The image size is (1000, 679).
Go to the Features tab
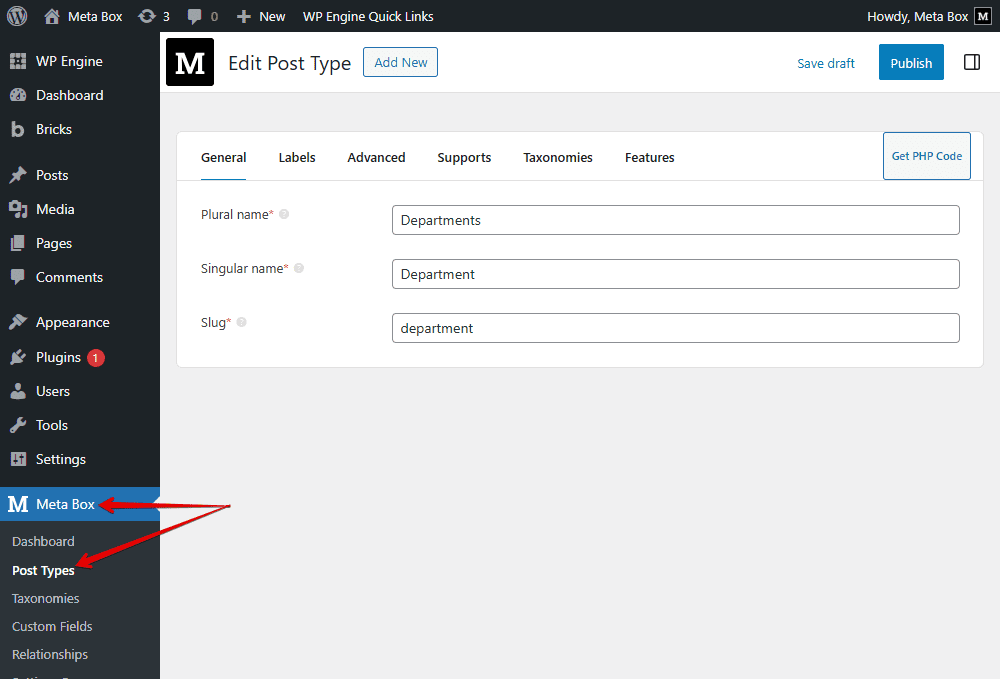point(649,157)
